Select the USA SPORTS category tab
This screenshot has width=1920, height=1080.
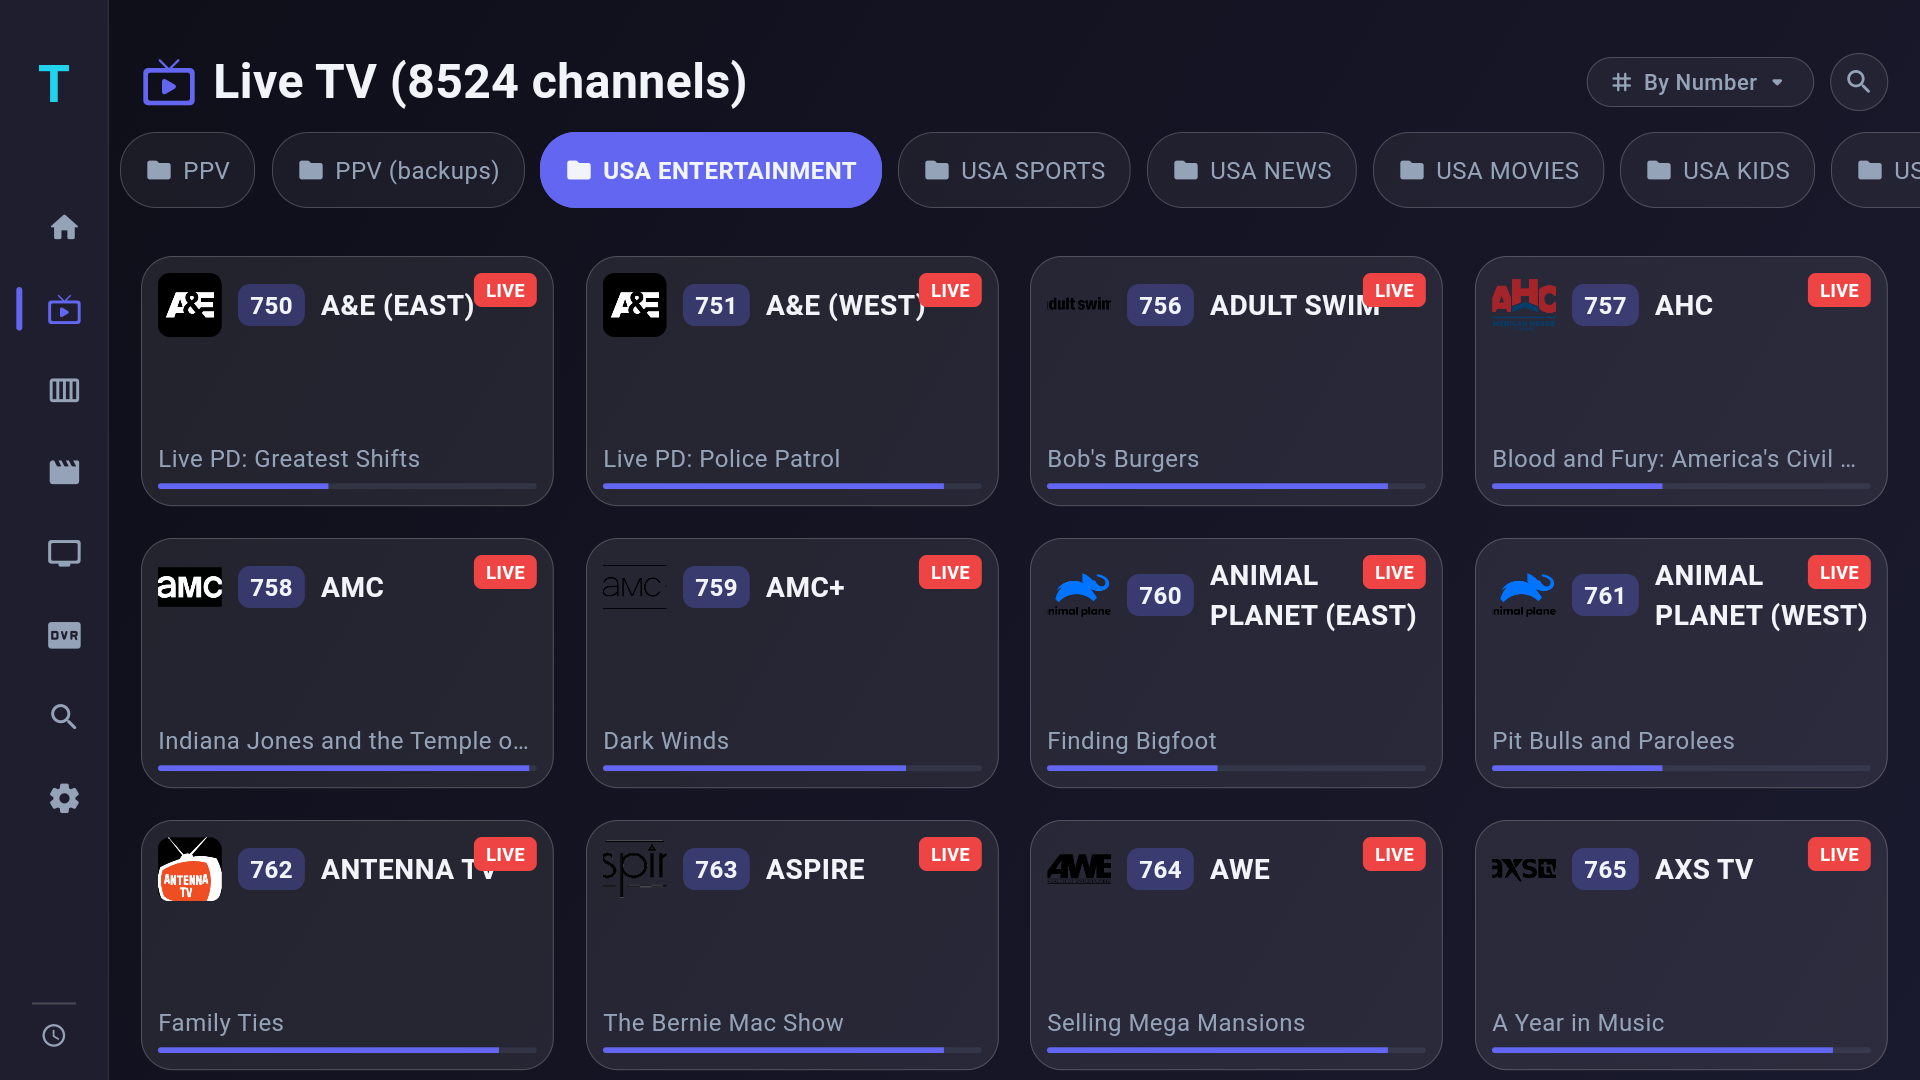pyautogui.click(x=1014, y=170)
